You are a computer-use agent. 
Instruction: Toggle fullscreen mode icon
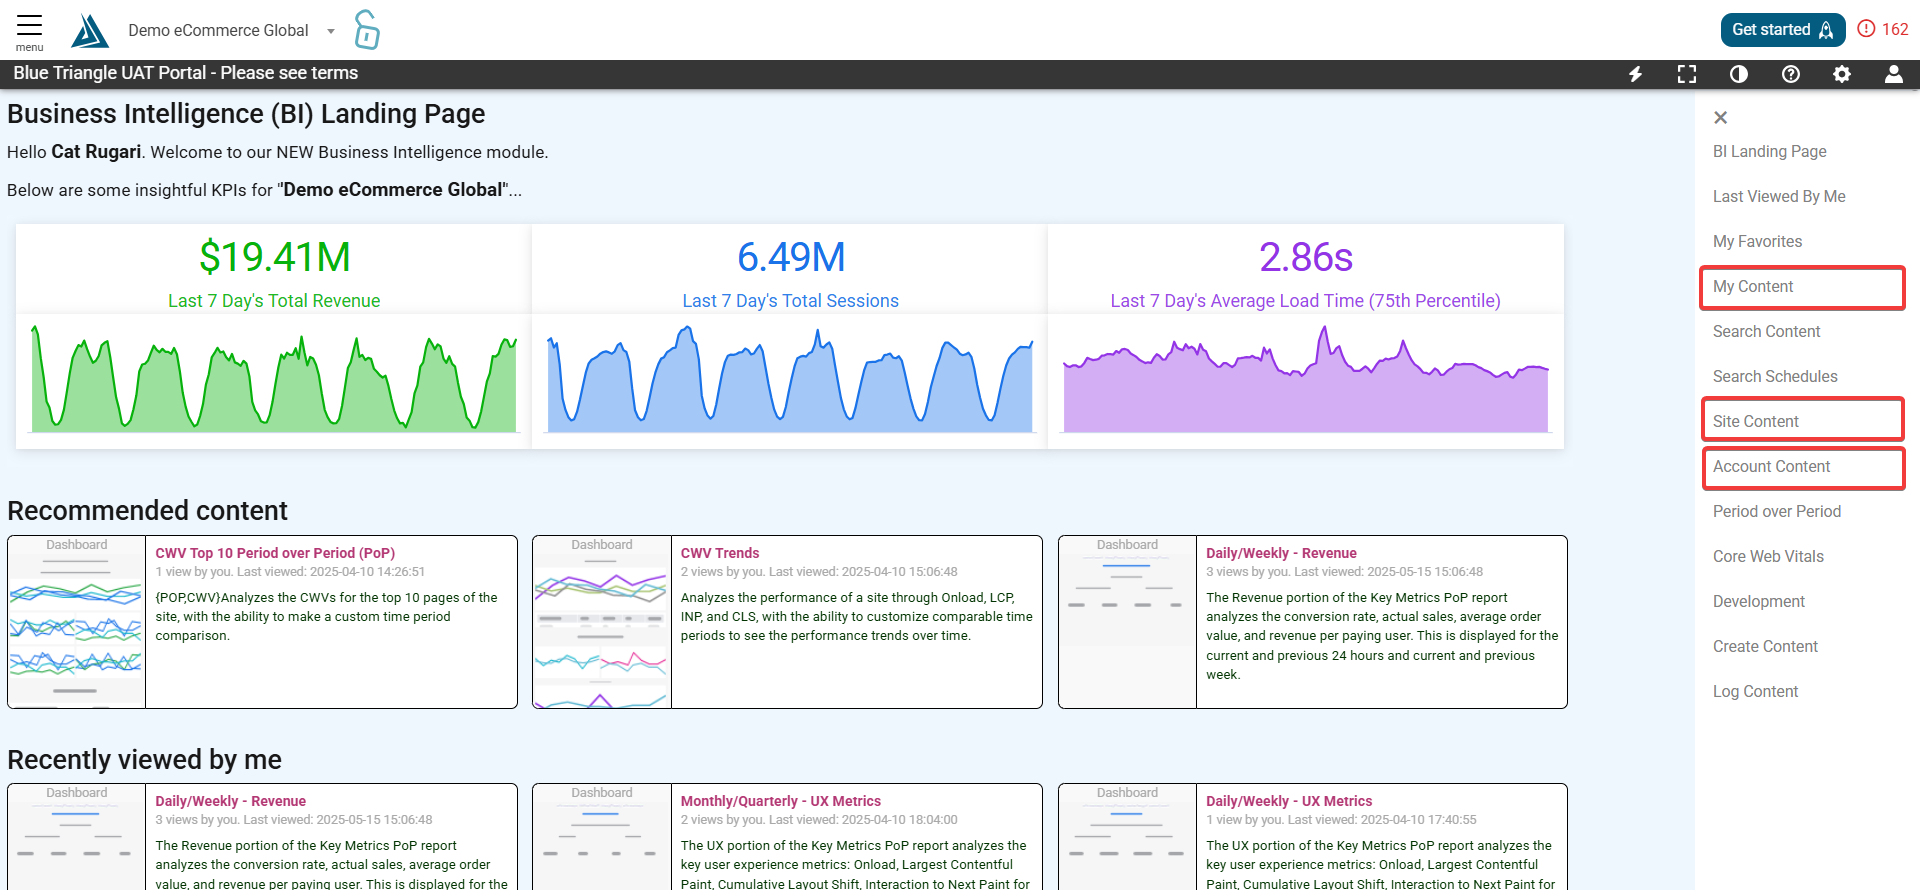point(1687,74)
